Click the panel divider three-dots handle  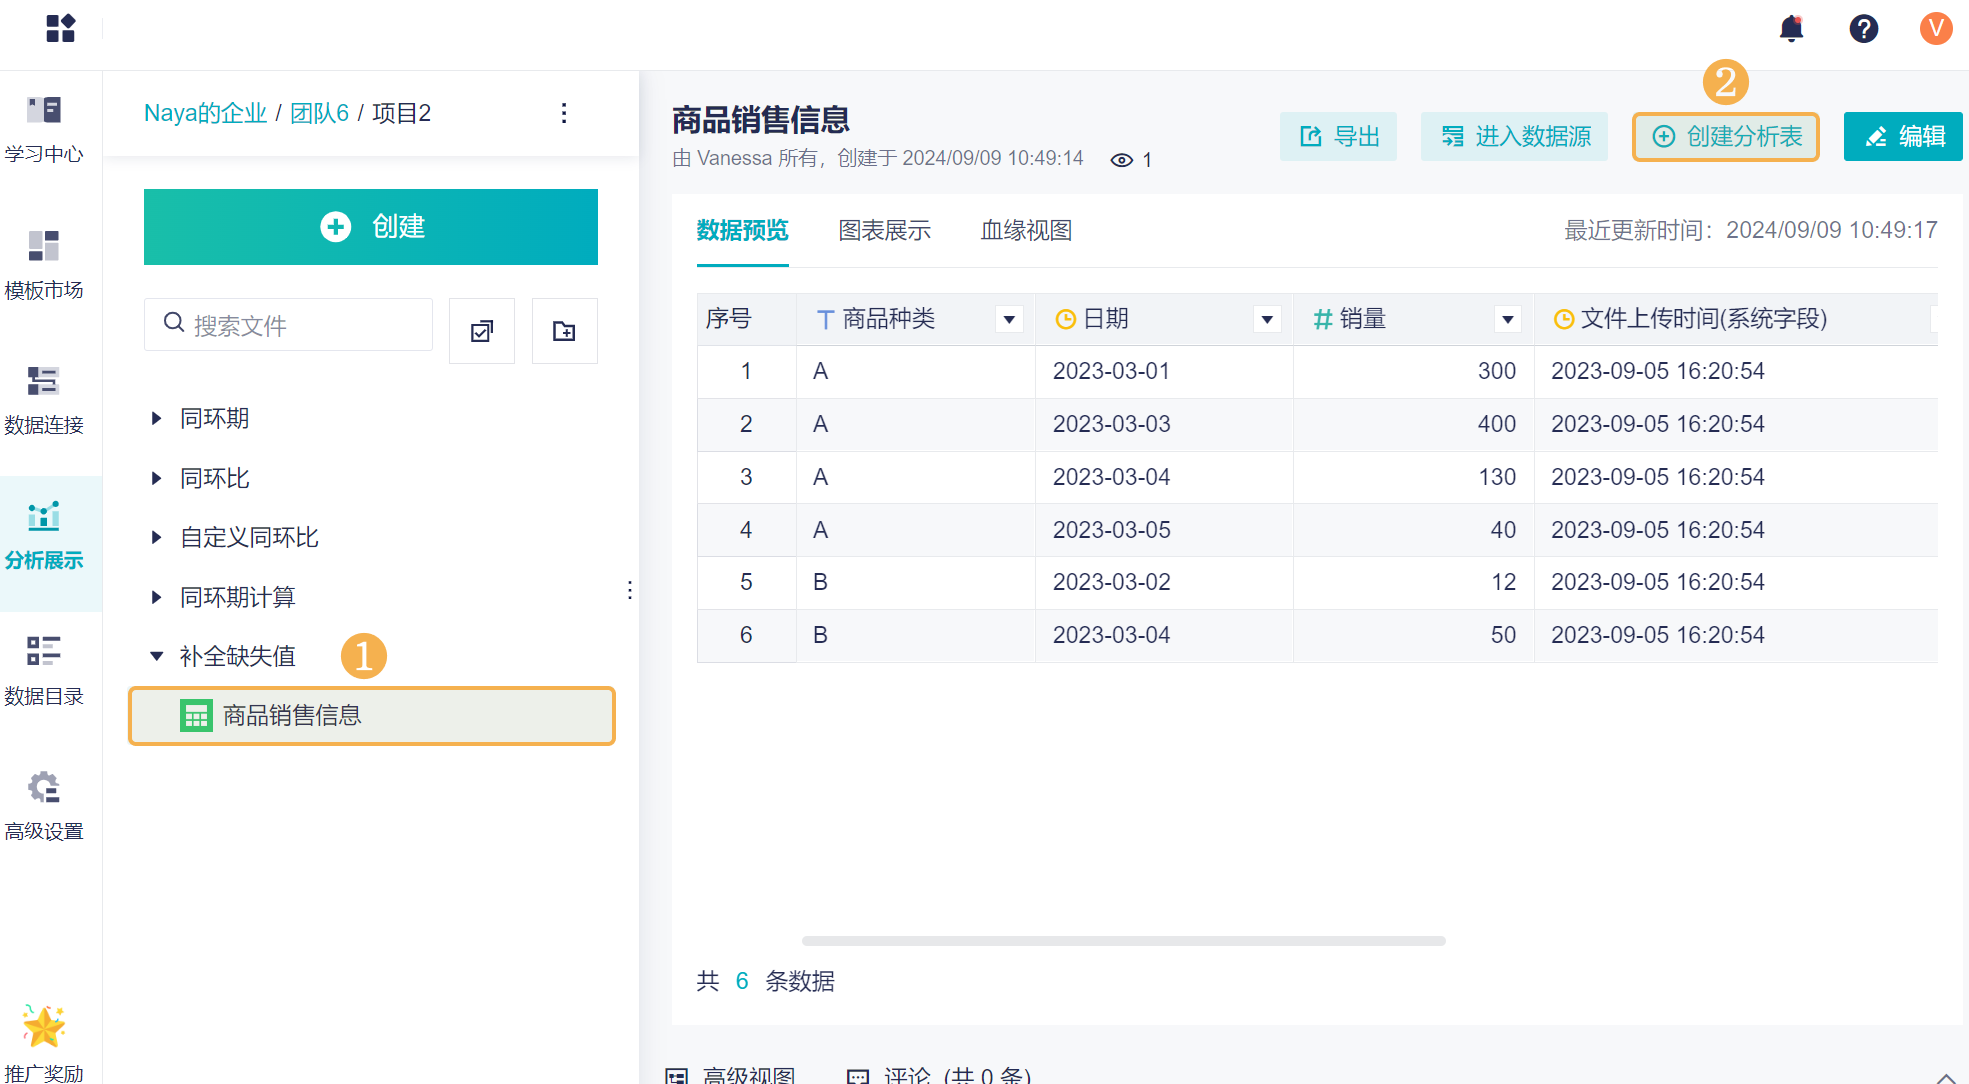point(630,590)
